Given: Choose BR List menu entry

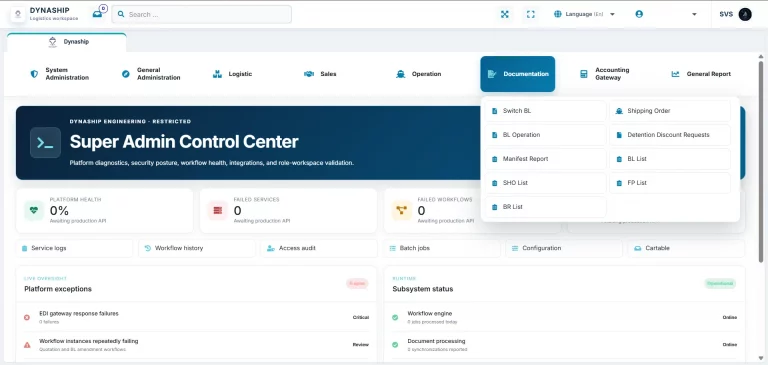Looking at the screenshot, I should [546, 207].
